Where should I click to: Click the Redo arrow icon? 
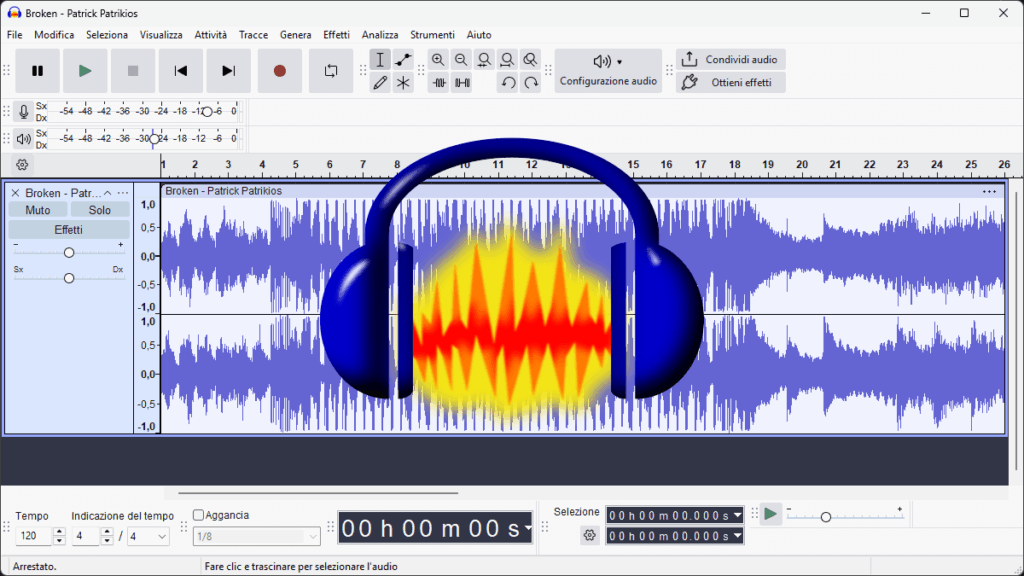click(531, 82)
